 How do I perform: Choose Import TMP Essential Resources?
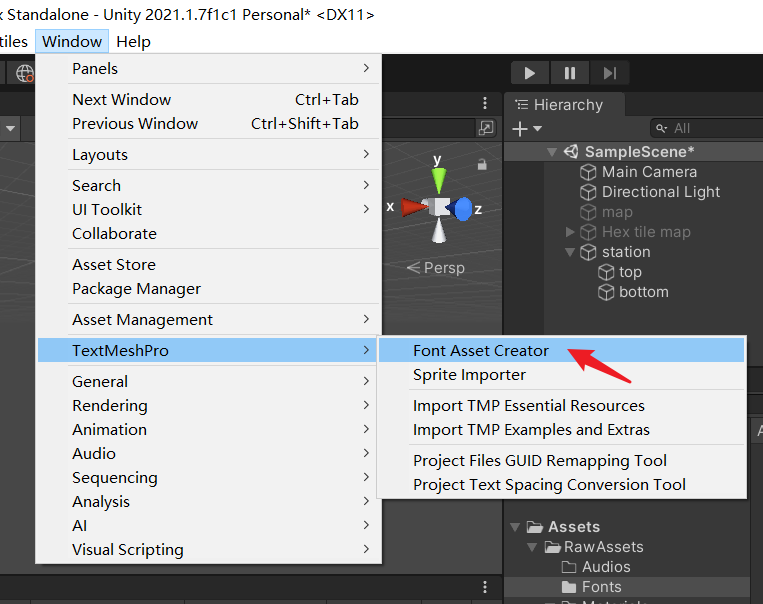[562, 406]
